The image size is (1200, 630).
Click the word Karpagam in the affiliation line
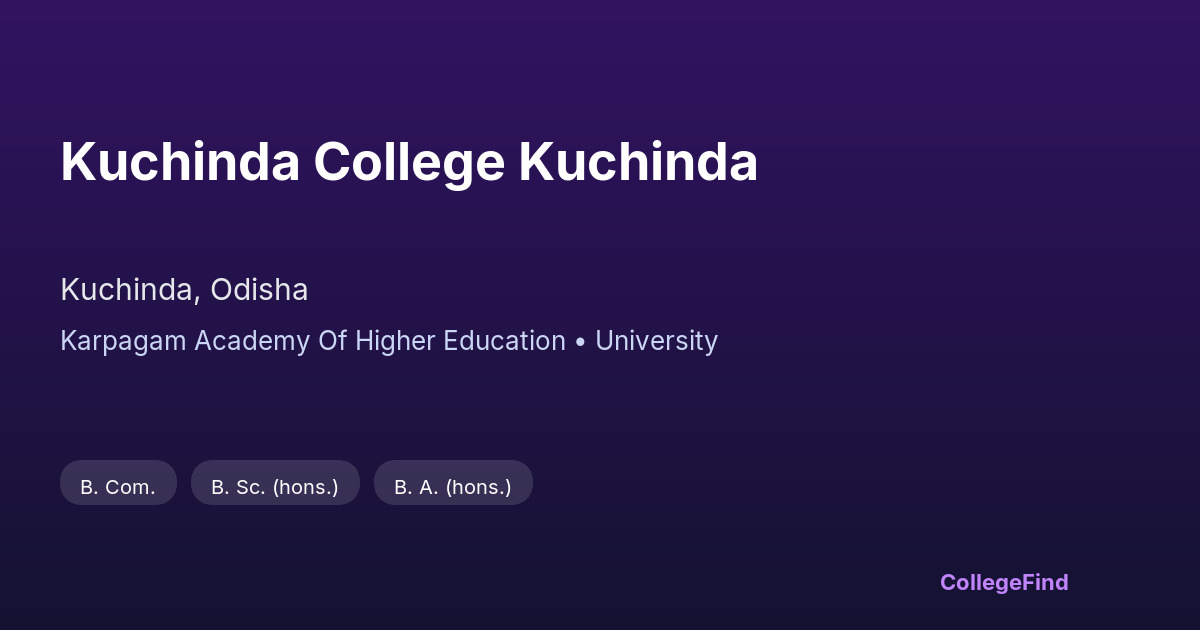pos(124,341)
